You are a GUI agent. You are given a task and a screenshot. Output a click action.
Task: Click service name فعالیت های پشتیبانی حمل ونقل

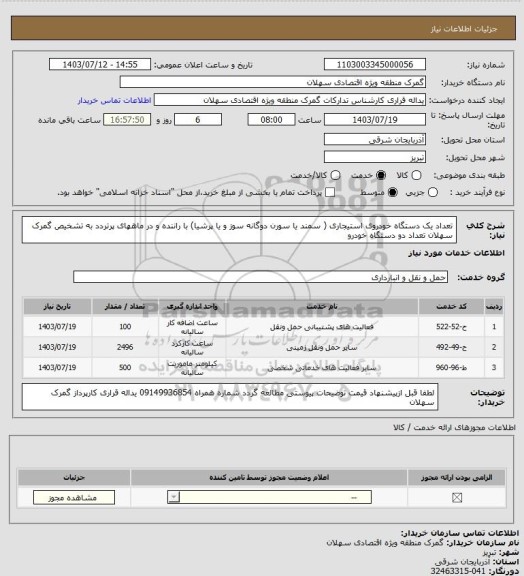(322, 327)
